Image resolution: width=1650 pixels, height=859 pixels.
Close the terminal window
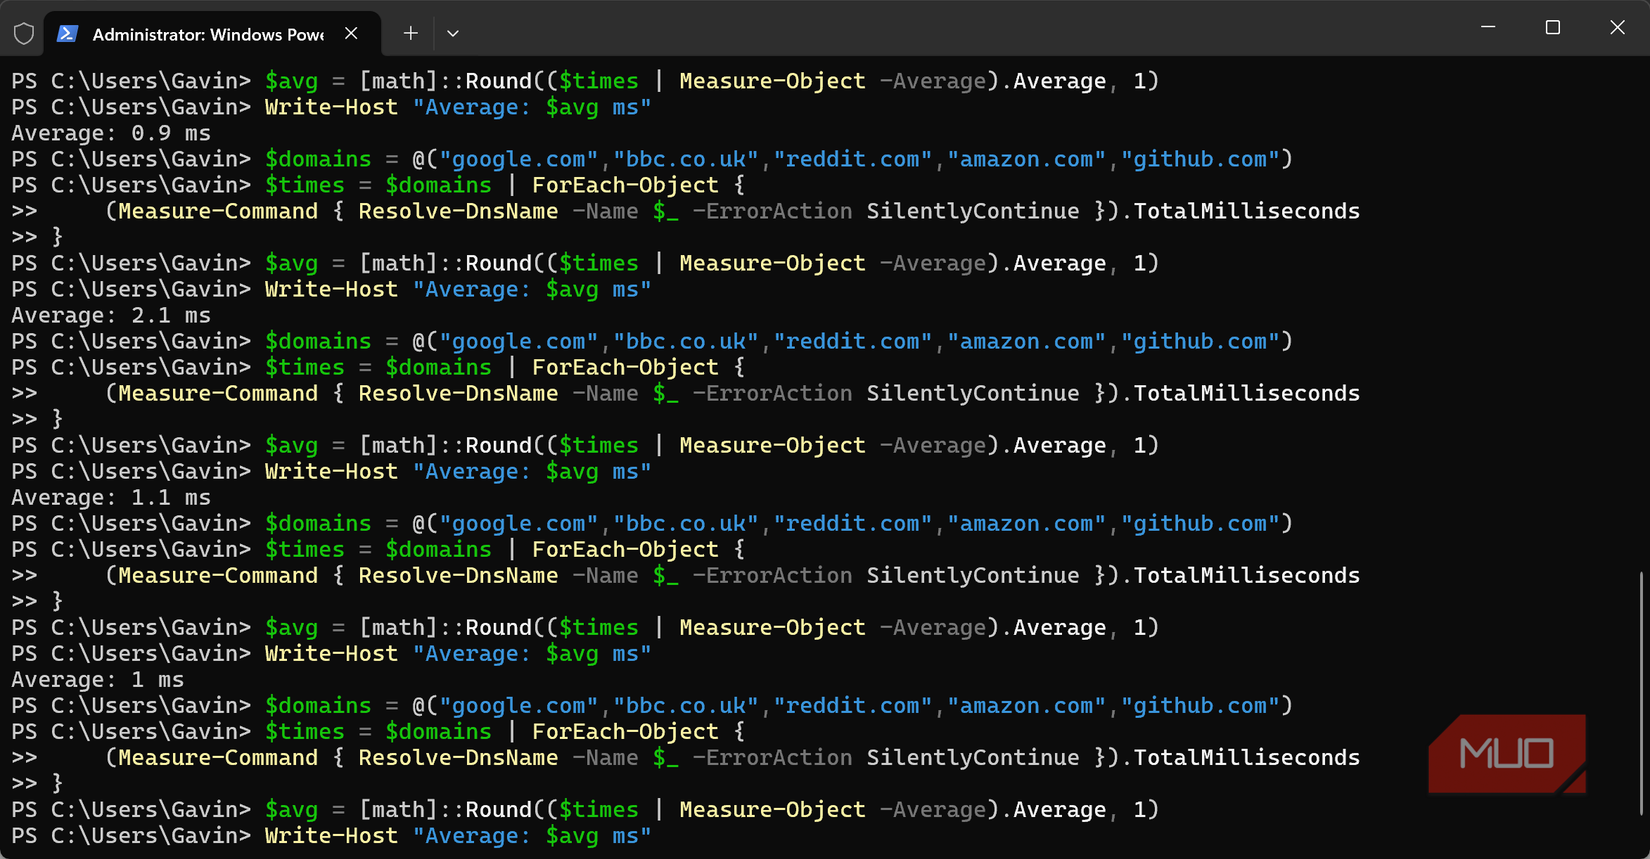coord(1617,27)
